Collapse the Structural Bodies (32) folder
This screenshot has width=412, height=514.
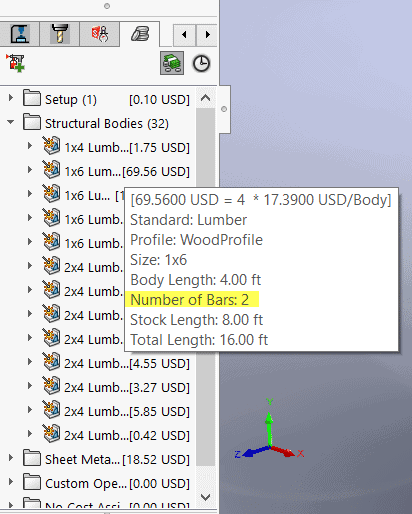point(11,122)
